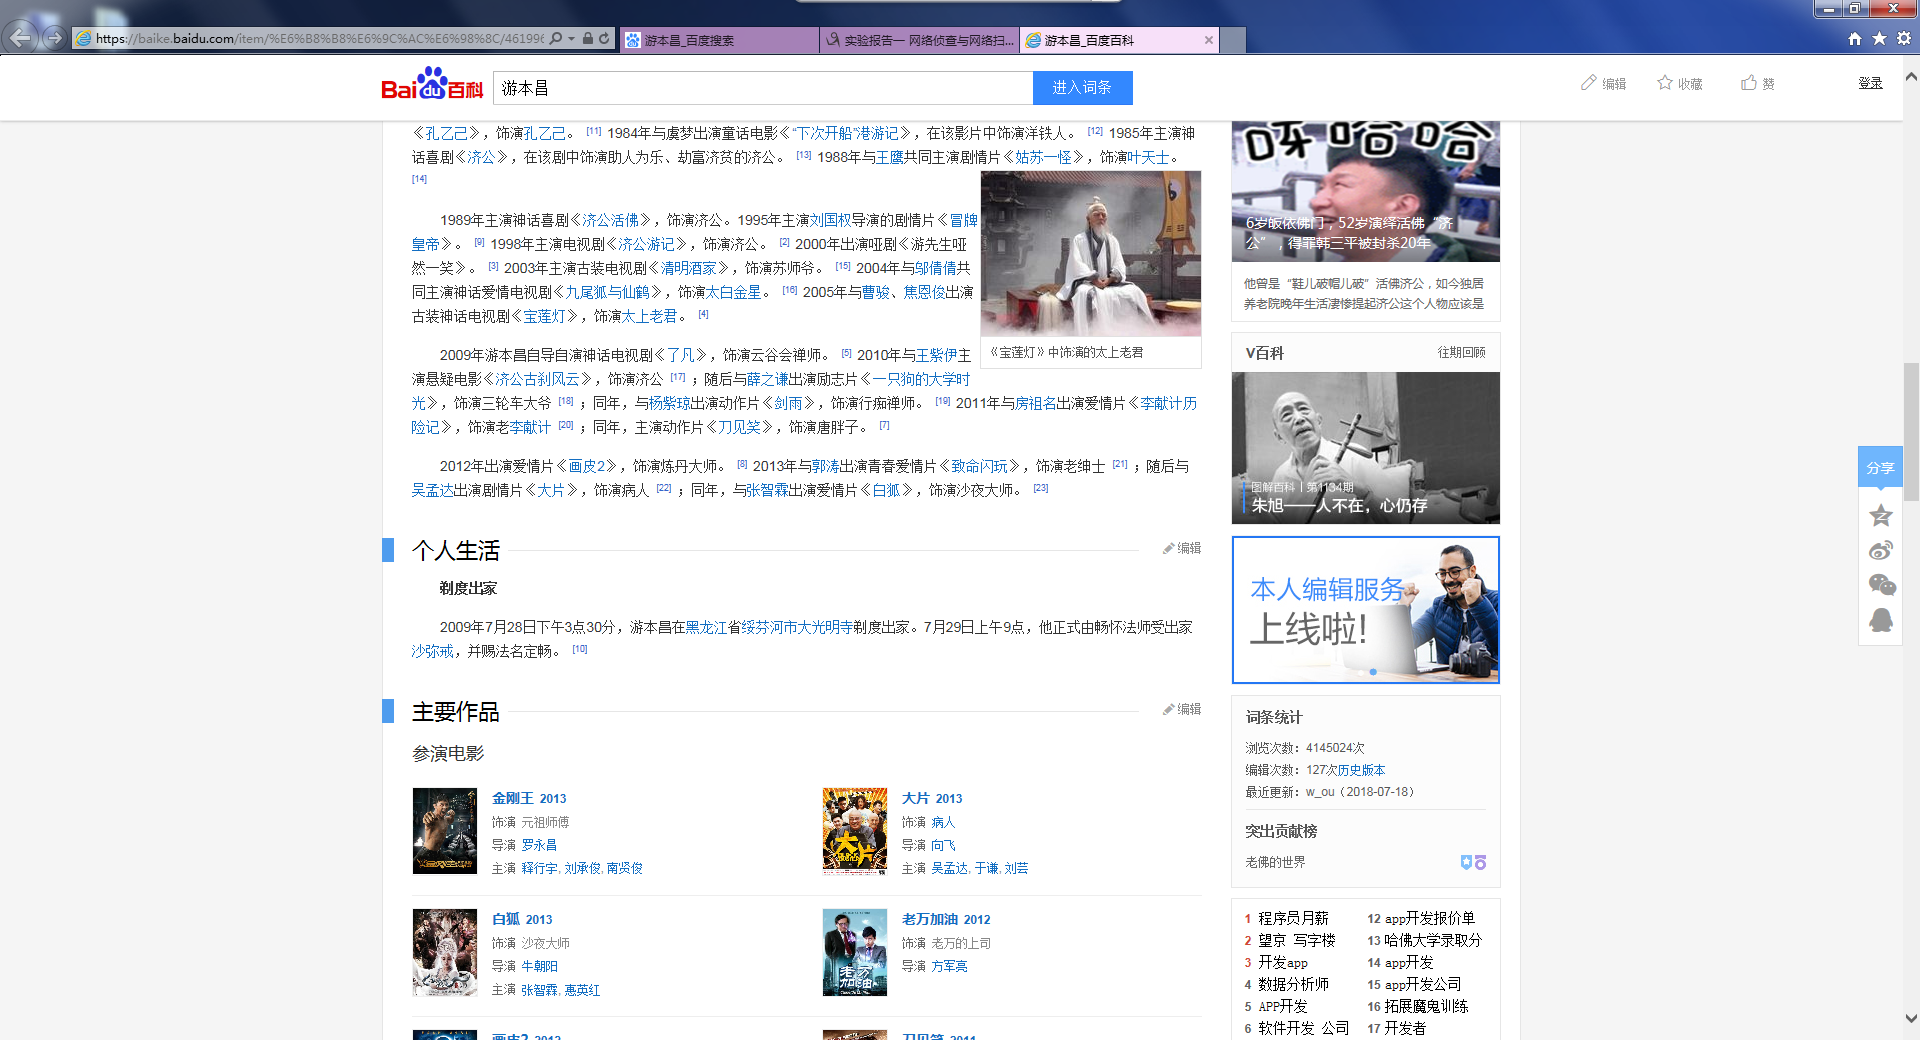Click the address bar search magnifier icon
Viewport: 1920px width, 1040px height.
[556, 39]
